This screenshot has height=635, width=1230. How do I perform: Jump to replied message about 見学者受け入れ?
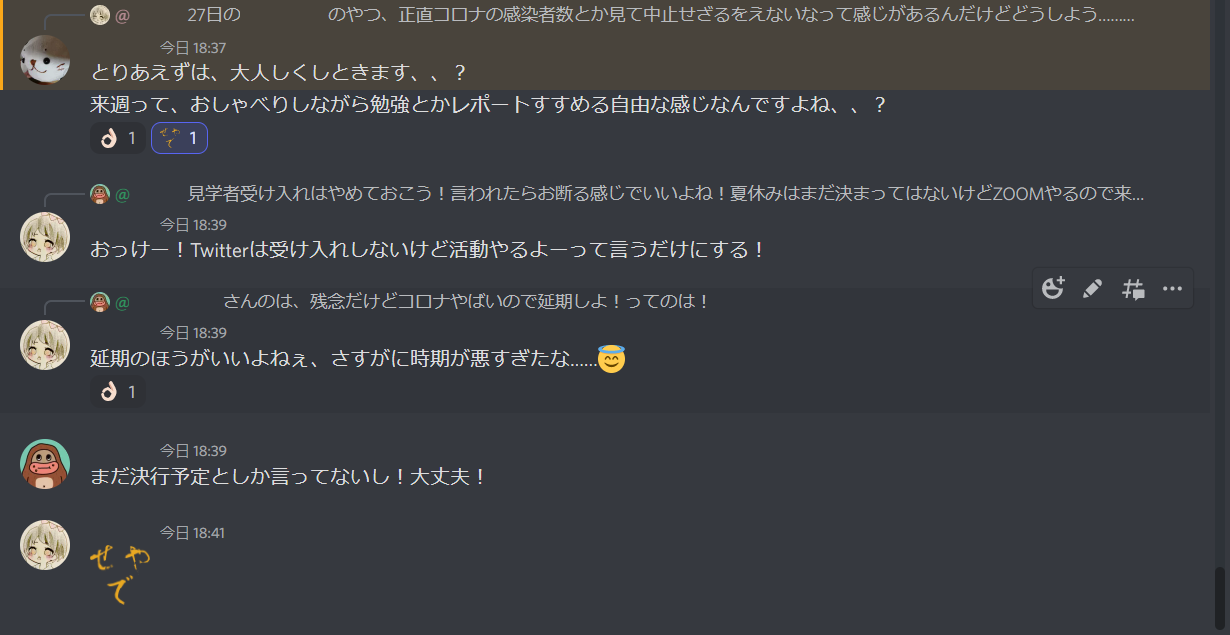tap(666, 194)
